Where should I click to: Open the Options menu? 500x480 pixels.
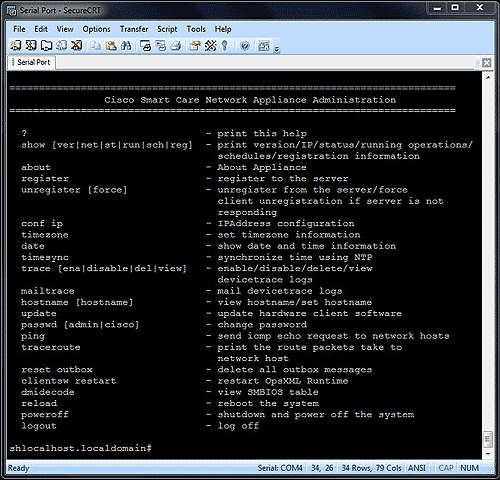point(96,29)
